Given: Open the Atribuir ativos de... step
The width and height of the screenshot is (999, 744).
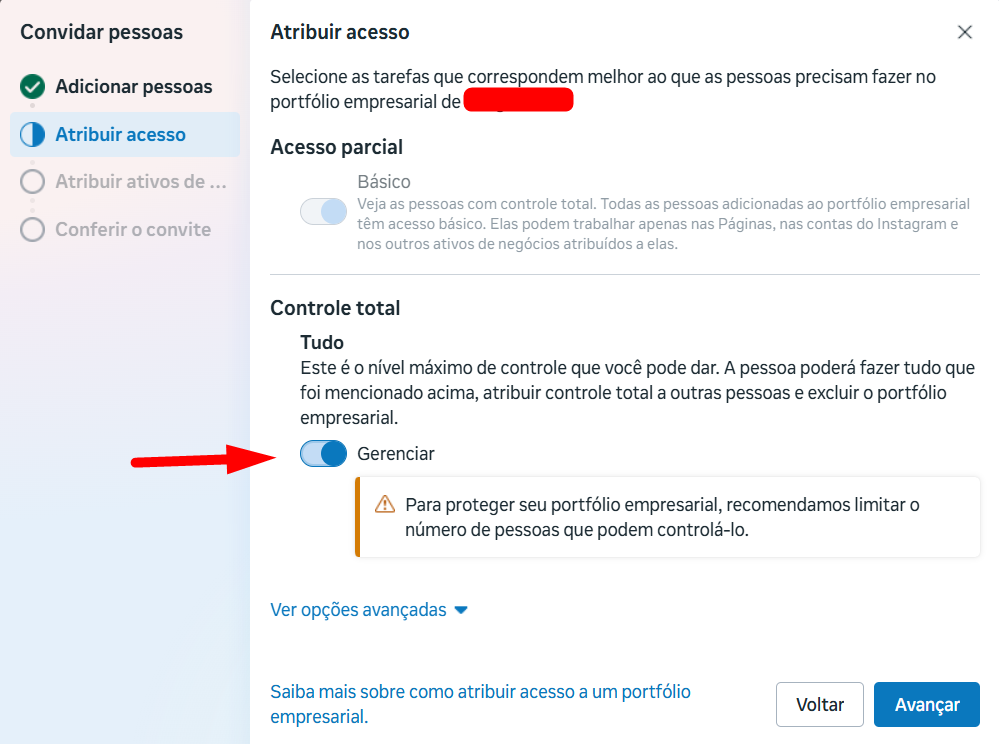Looking at the screenshot, I should [141, 182].
